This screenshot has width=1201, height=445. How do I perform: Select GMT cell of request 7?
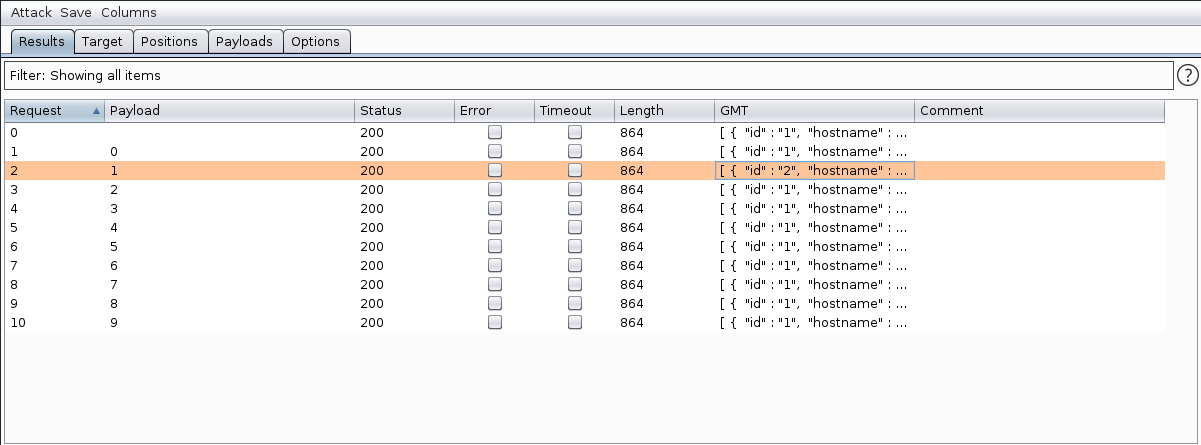click(813, 265)
